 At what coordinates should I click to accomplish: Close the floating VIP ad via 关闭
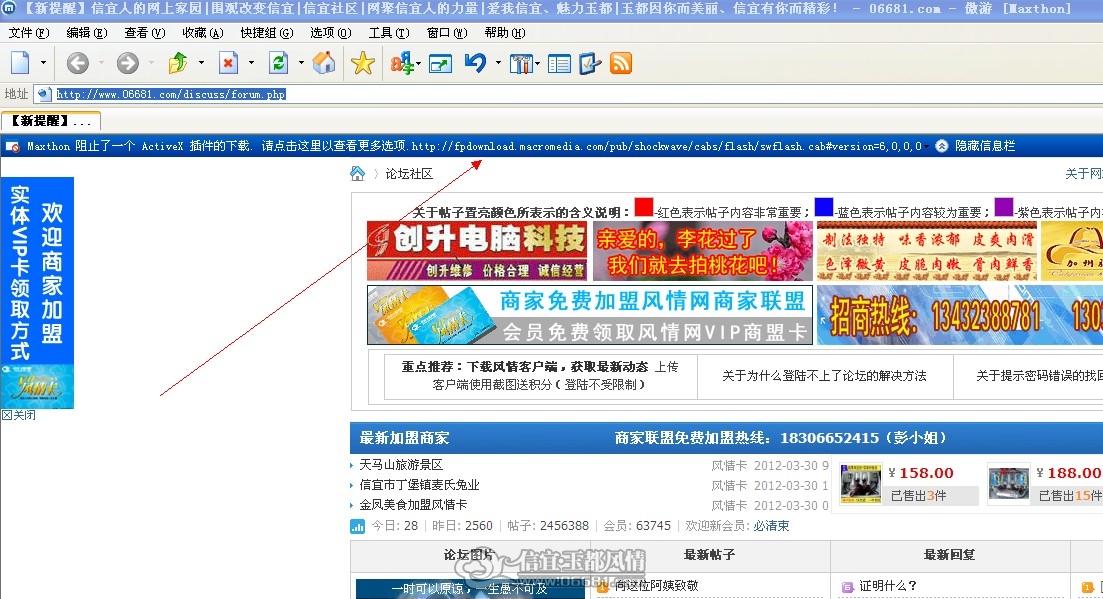(19, 416)
